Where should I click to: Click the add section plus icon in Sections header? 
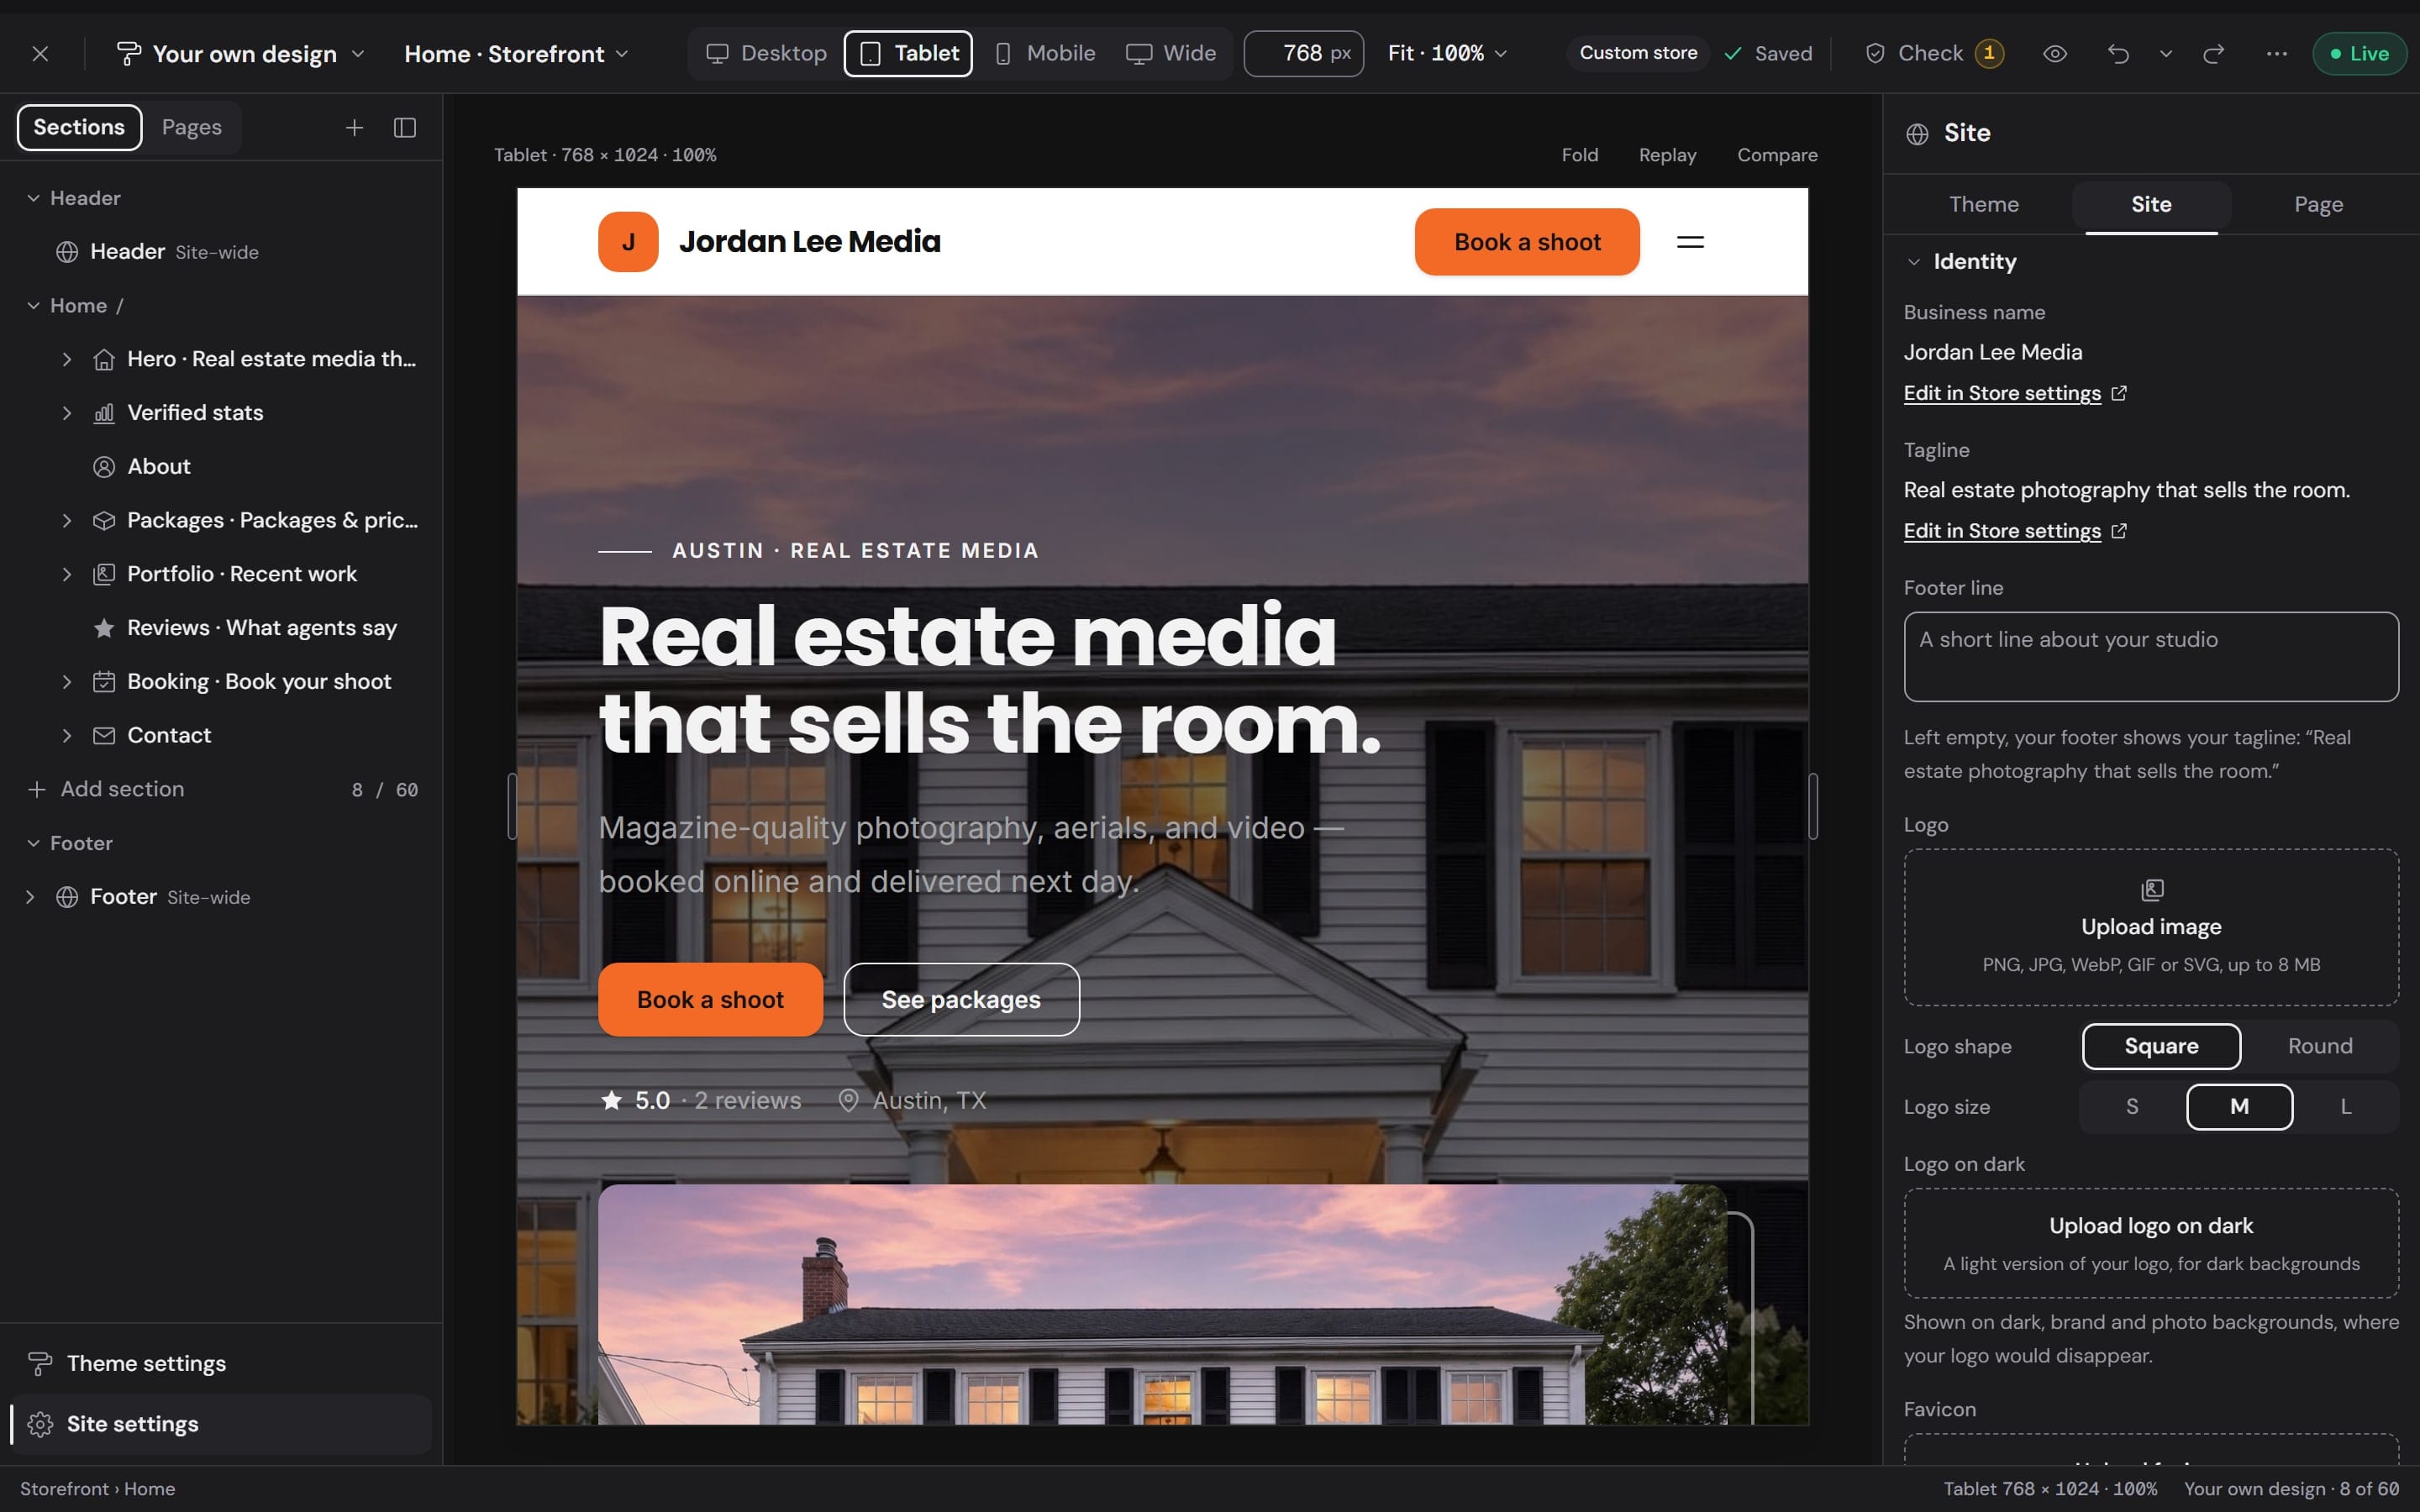click(354, 128)
